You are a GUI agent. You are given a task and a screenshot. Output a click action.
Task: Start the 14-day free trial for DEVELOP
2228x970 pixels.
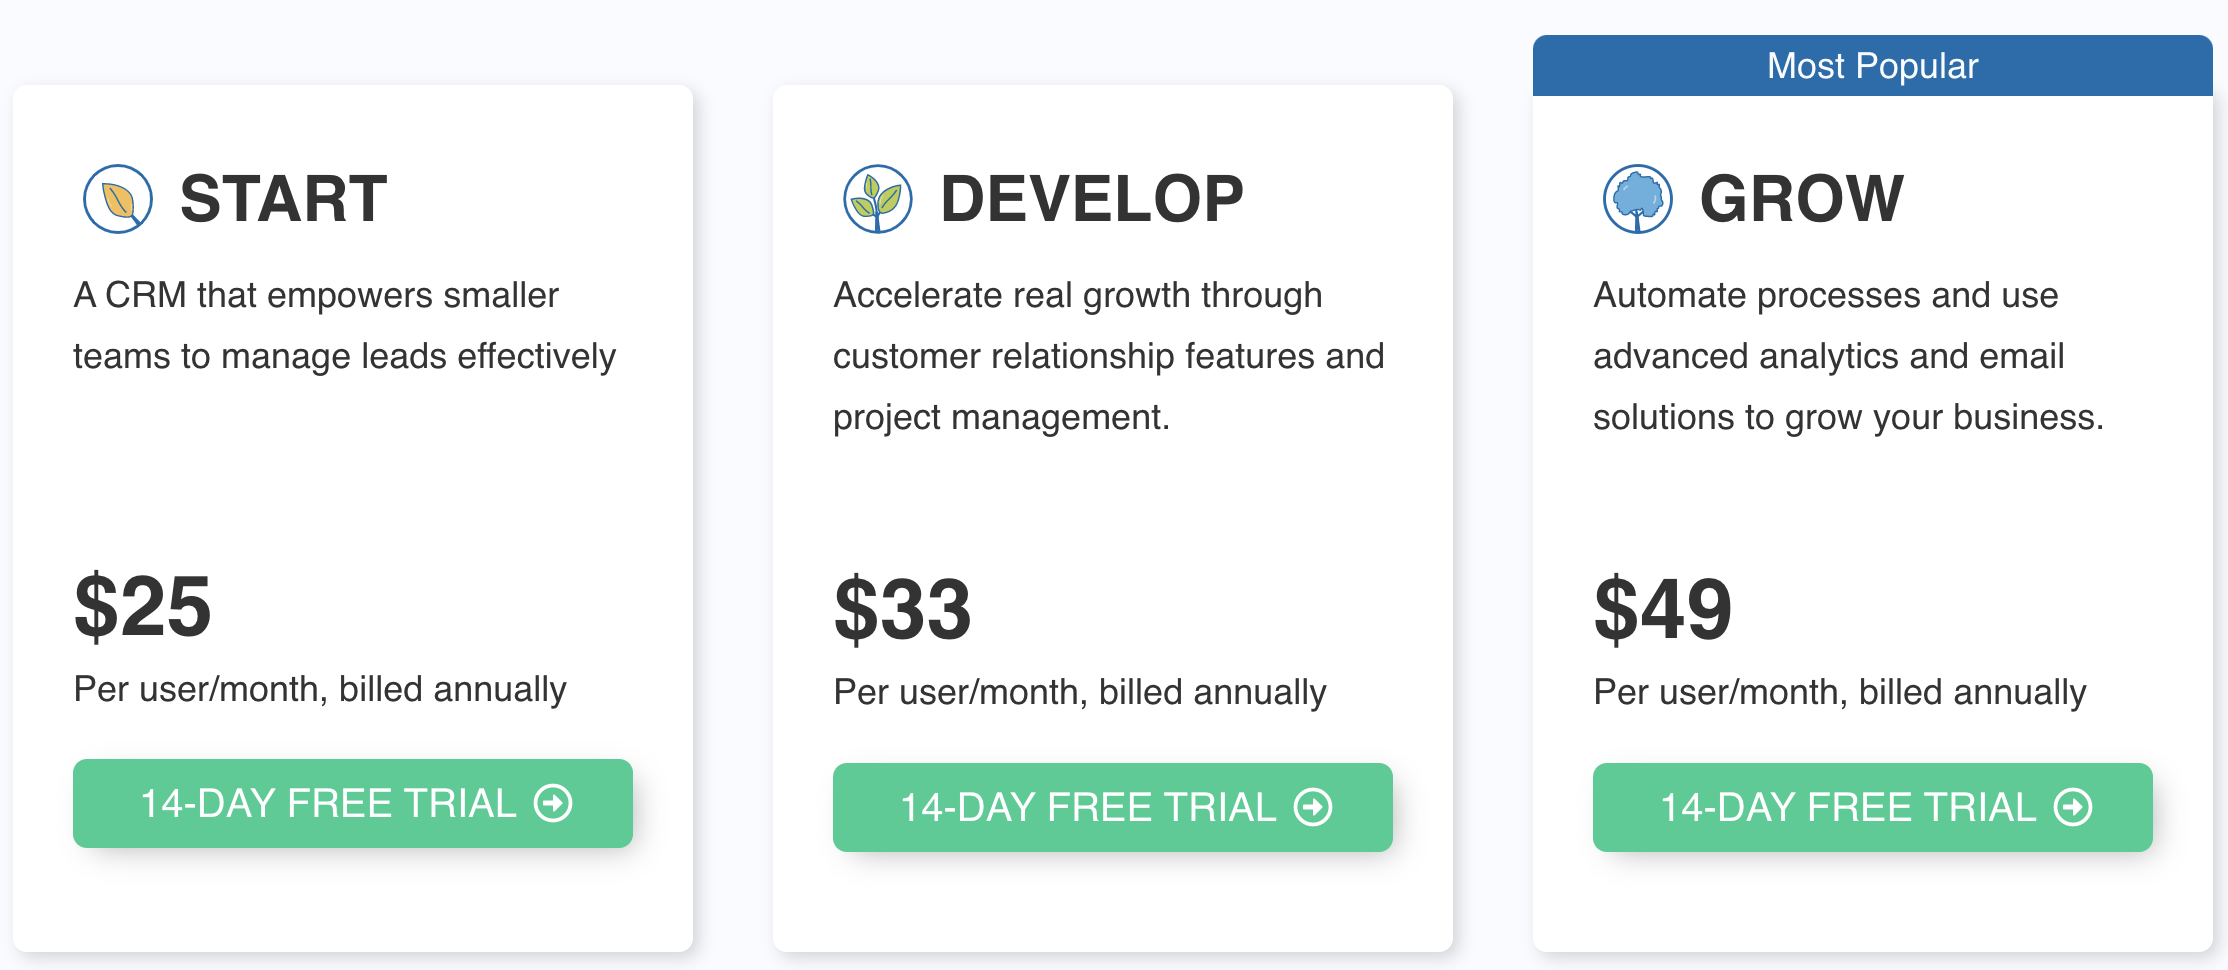[x=1112, y=807]
